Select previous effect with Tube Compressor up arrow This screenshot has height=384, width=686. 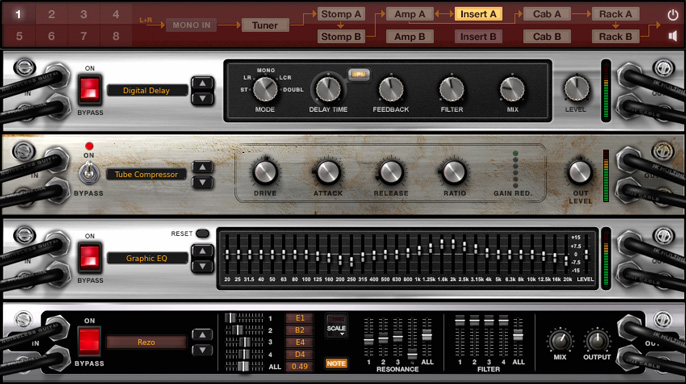(x=203, y=167)
